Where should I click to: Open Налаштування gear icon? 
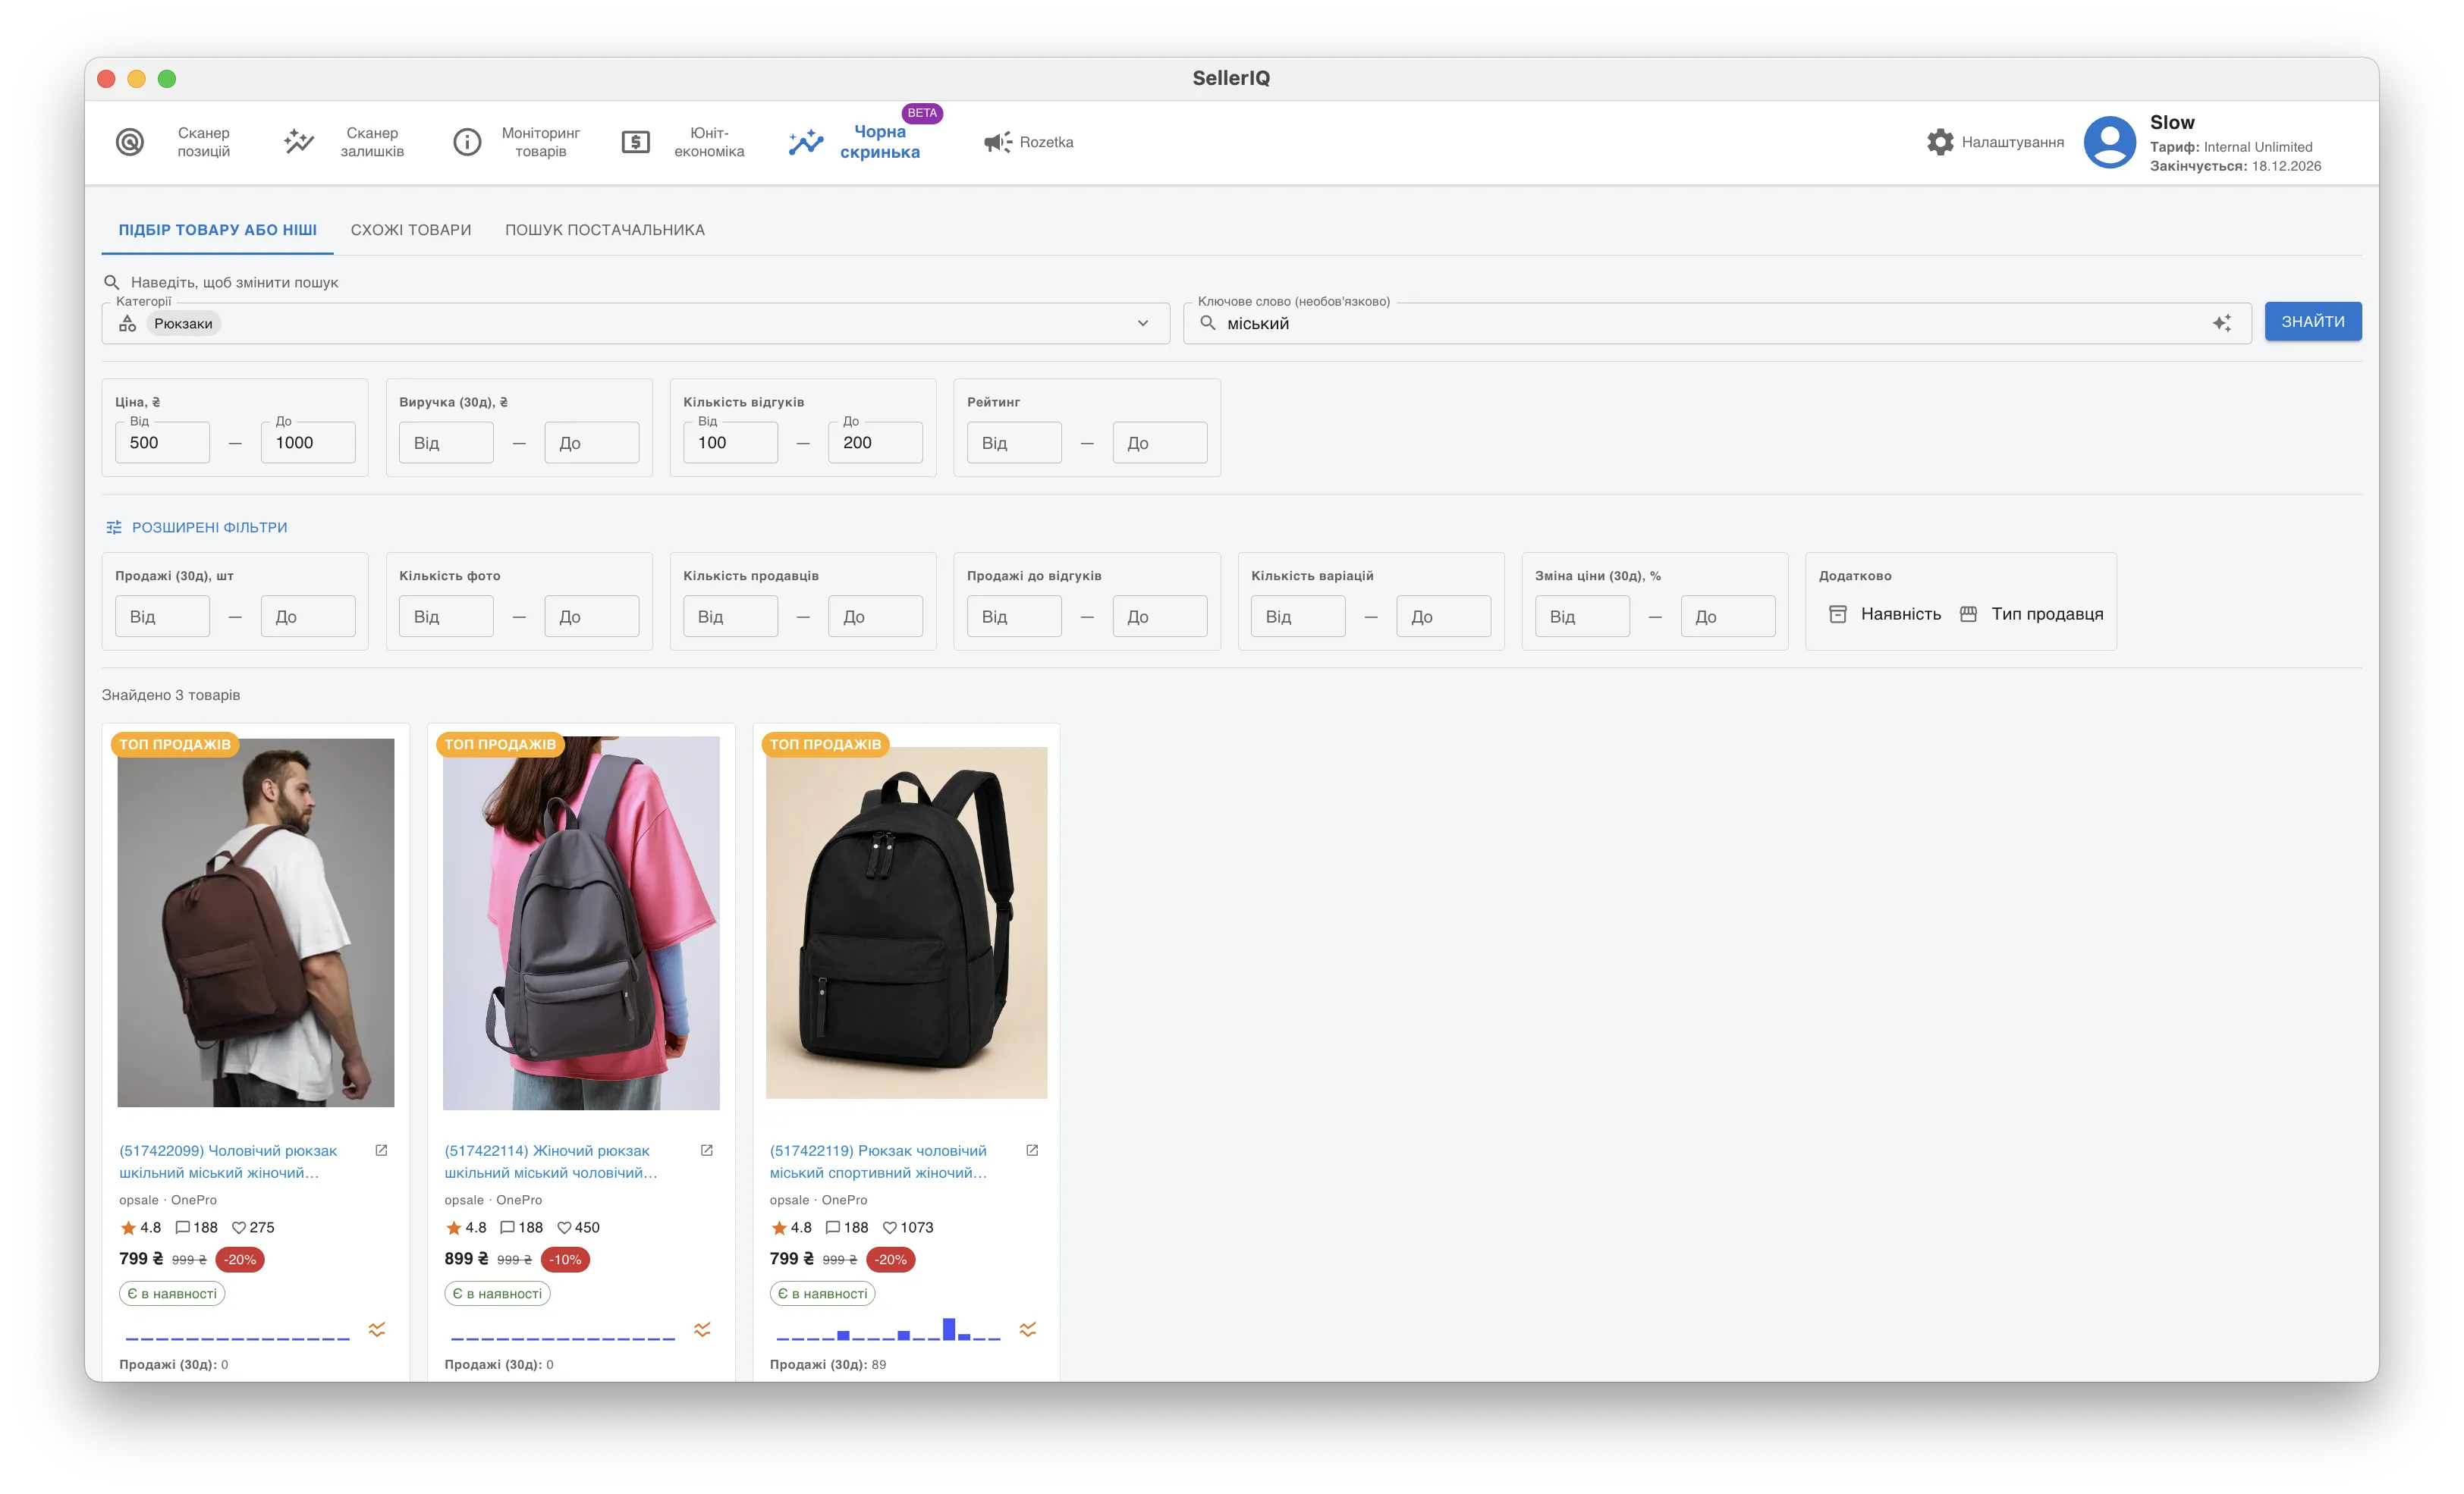coord(1940,142)
